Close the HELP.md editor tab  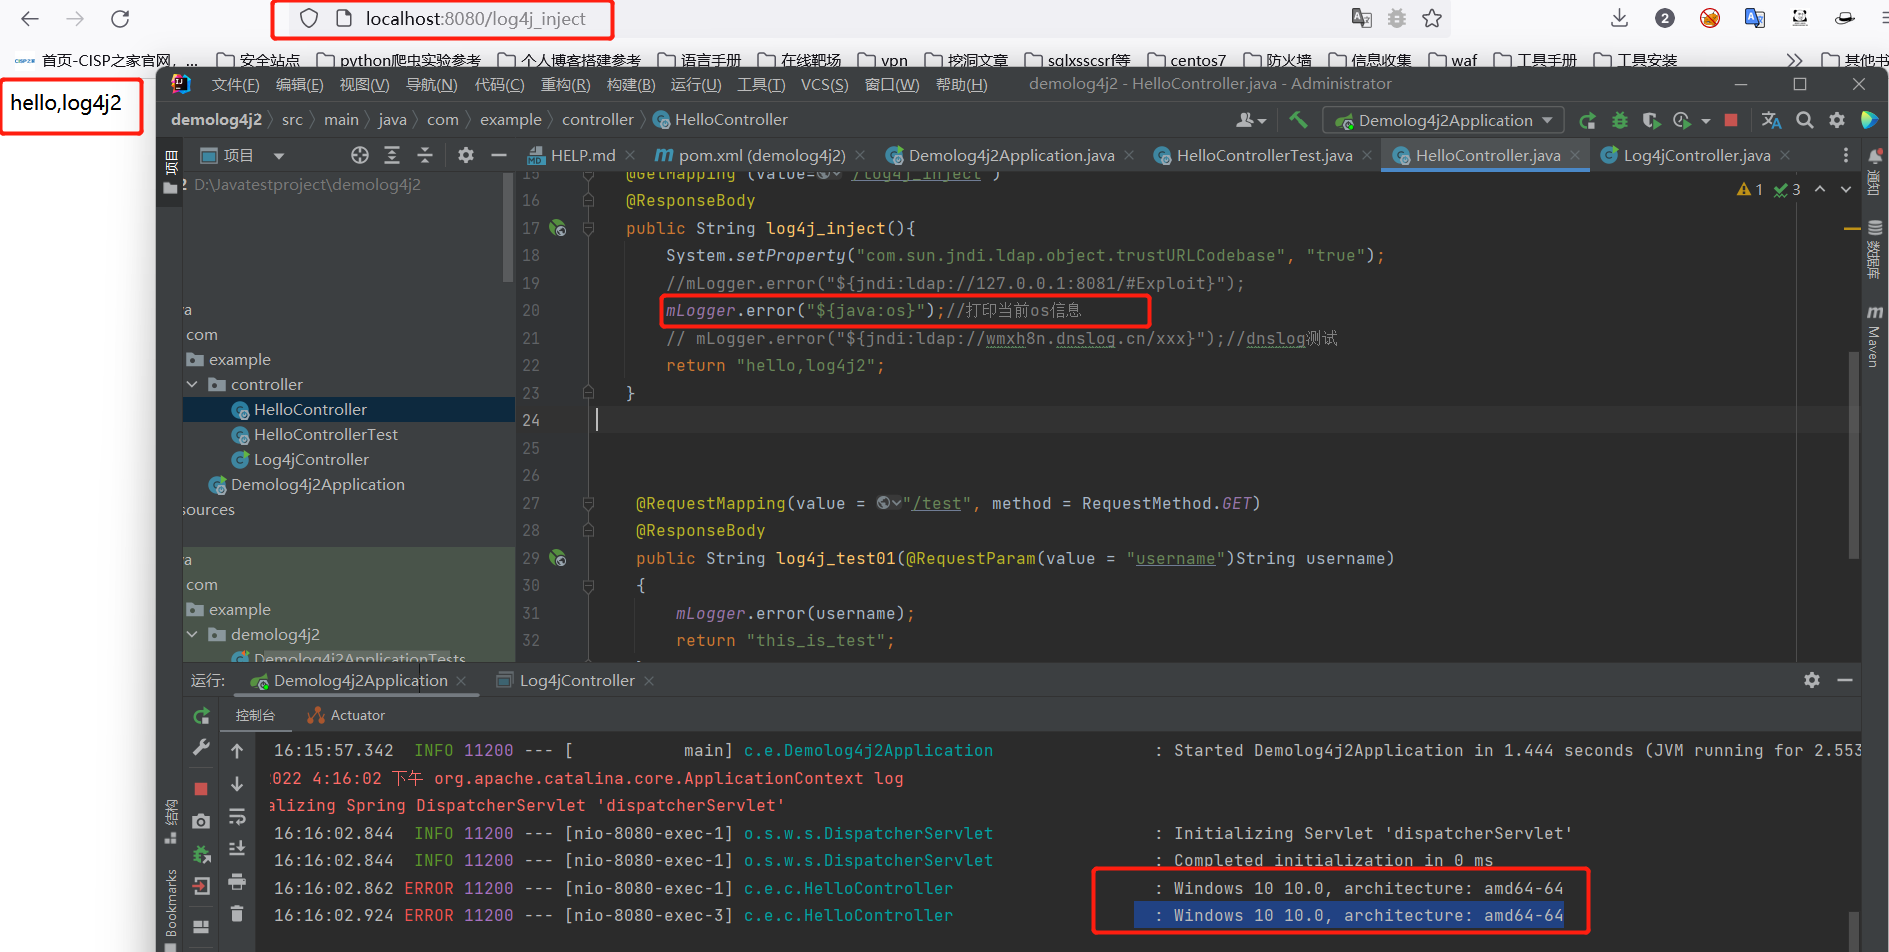pos(630,155)
